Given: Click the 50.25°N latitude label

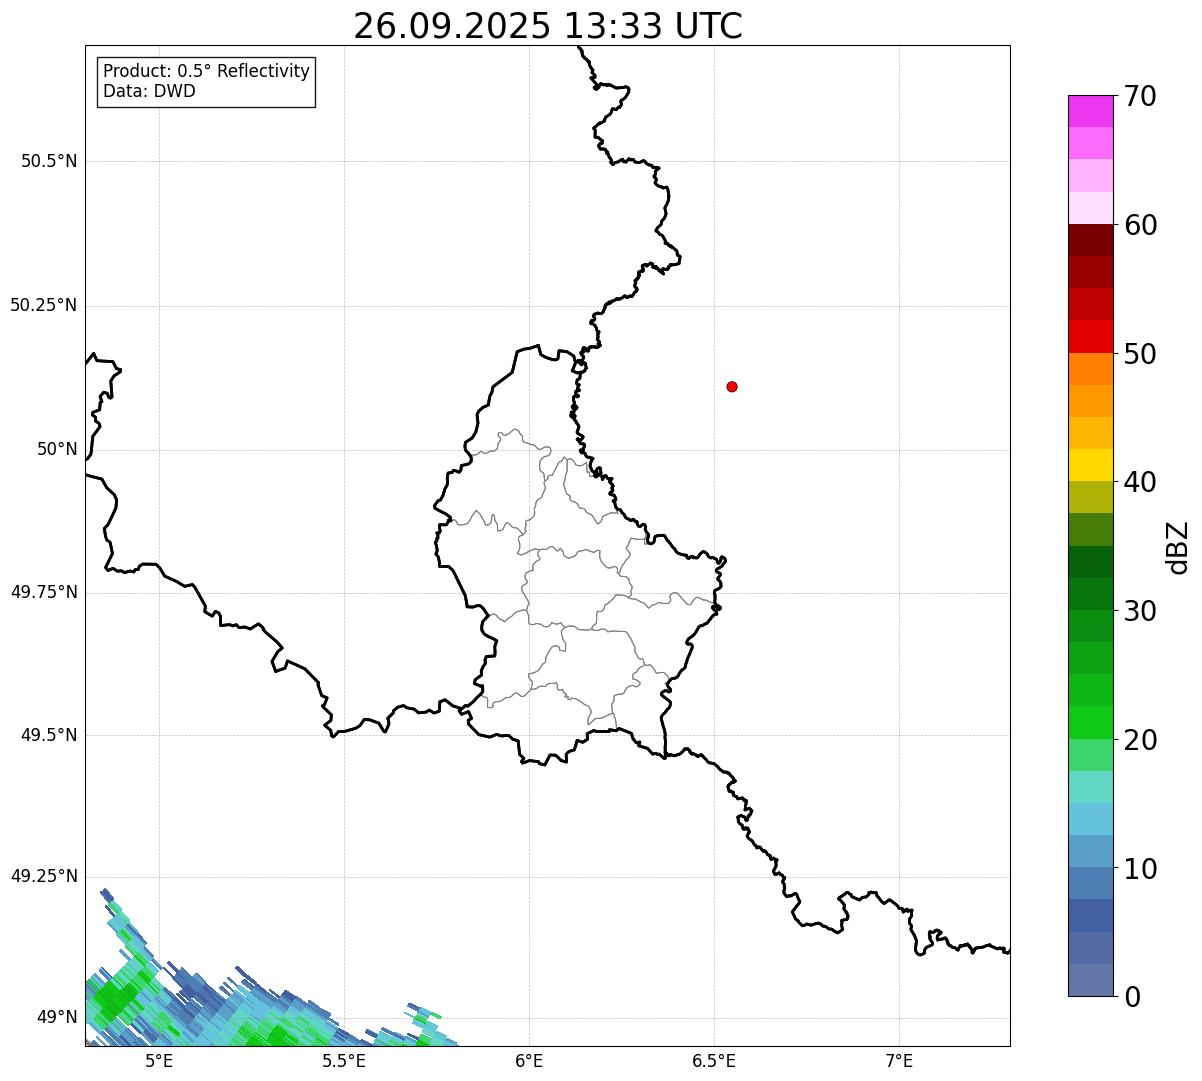Looking at the screenshot, I should [44, 305].
